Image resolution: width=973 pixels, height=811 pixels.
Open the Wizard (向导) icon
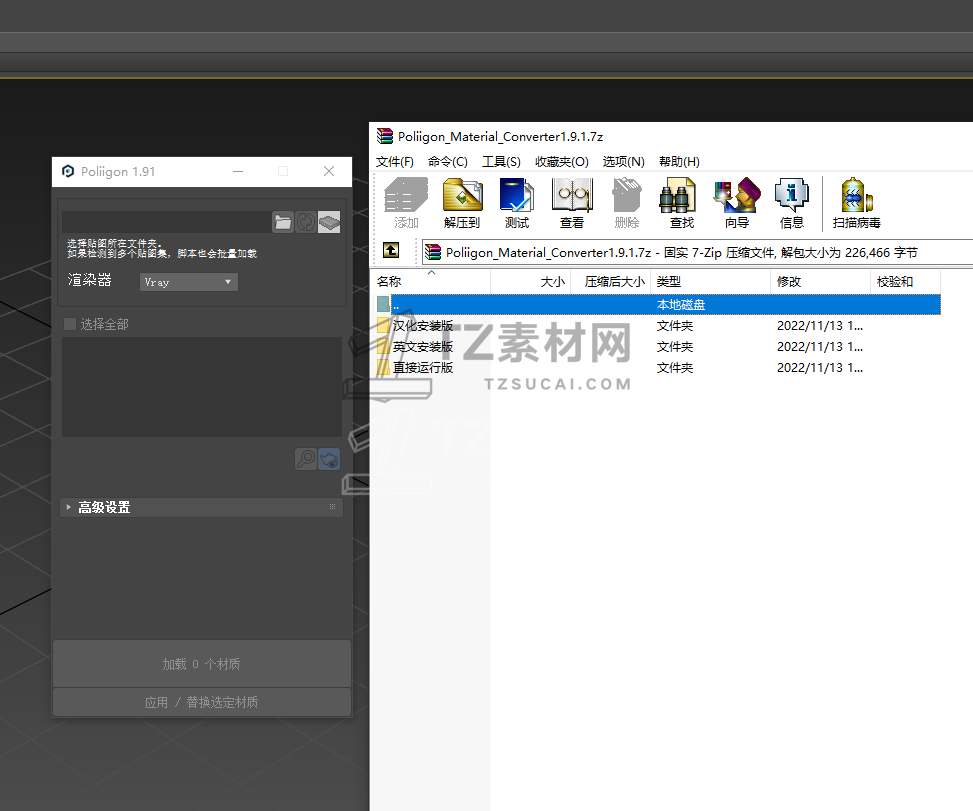[x=737, y=203]
